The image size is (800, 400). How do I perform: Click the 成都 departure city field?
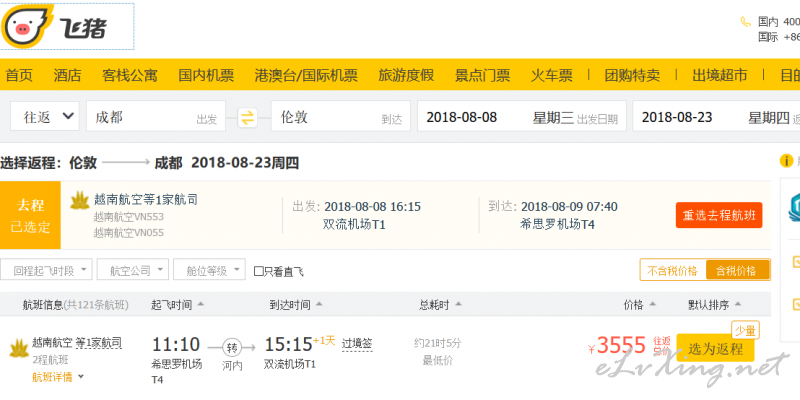[156, 117]
